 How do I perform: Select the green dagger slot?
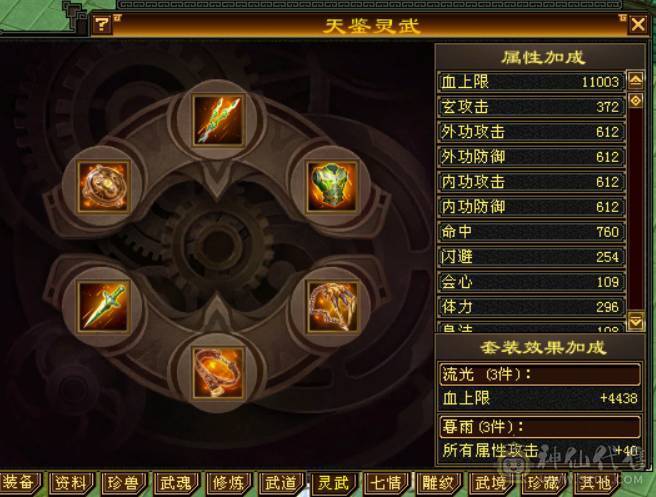pos(103,305)
